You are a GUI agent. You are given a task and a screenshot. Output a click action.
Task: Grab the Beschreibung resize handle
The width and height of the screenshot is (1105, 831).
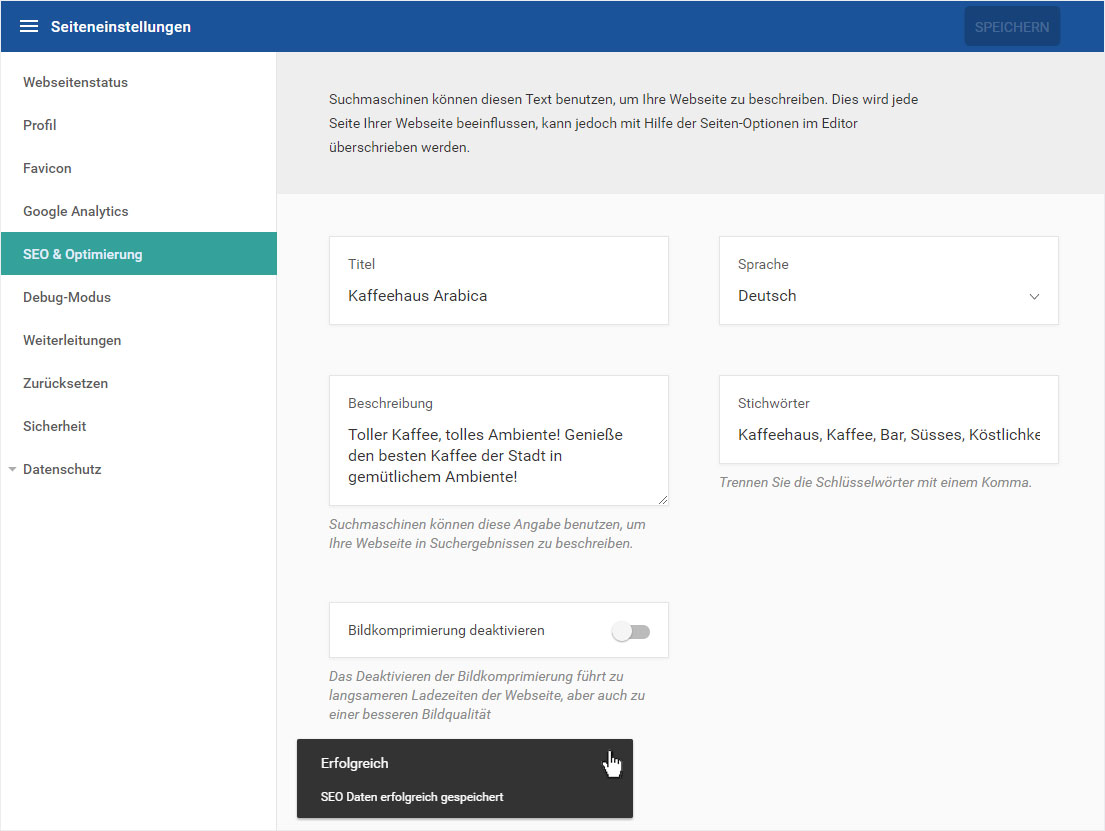coord(663,500)
